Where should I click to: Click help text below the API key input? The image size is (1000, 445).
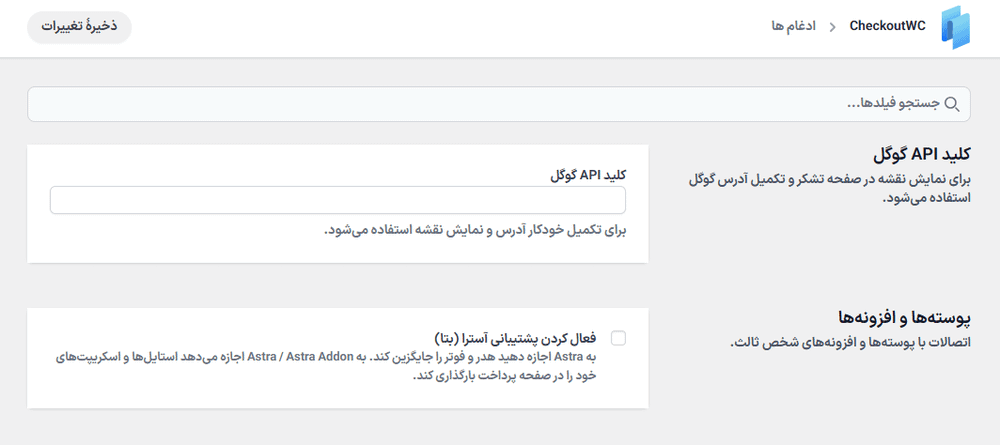click(475, 230)
